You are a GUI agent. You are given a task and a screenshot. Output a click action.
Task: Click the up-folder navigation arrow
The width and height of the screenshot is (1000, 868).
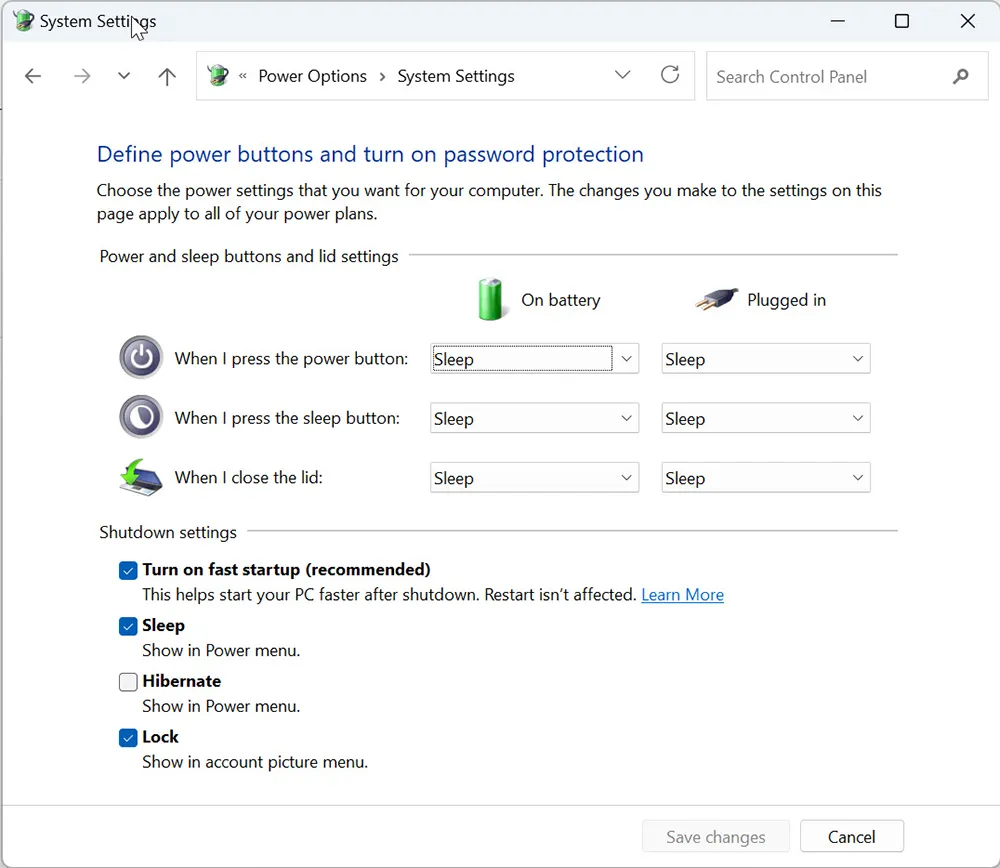click(x=166, y=75)
